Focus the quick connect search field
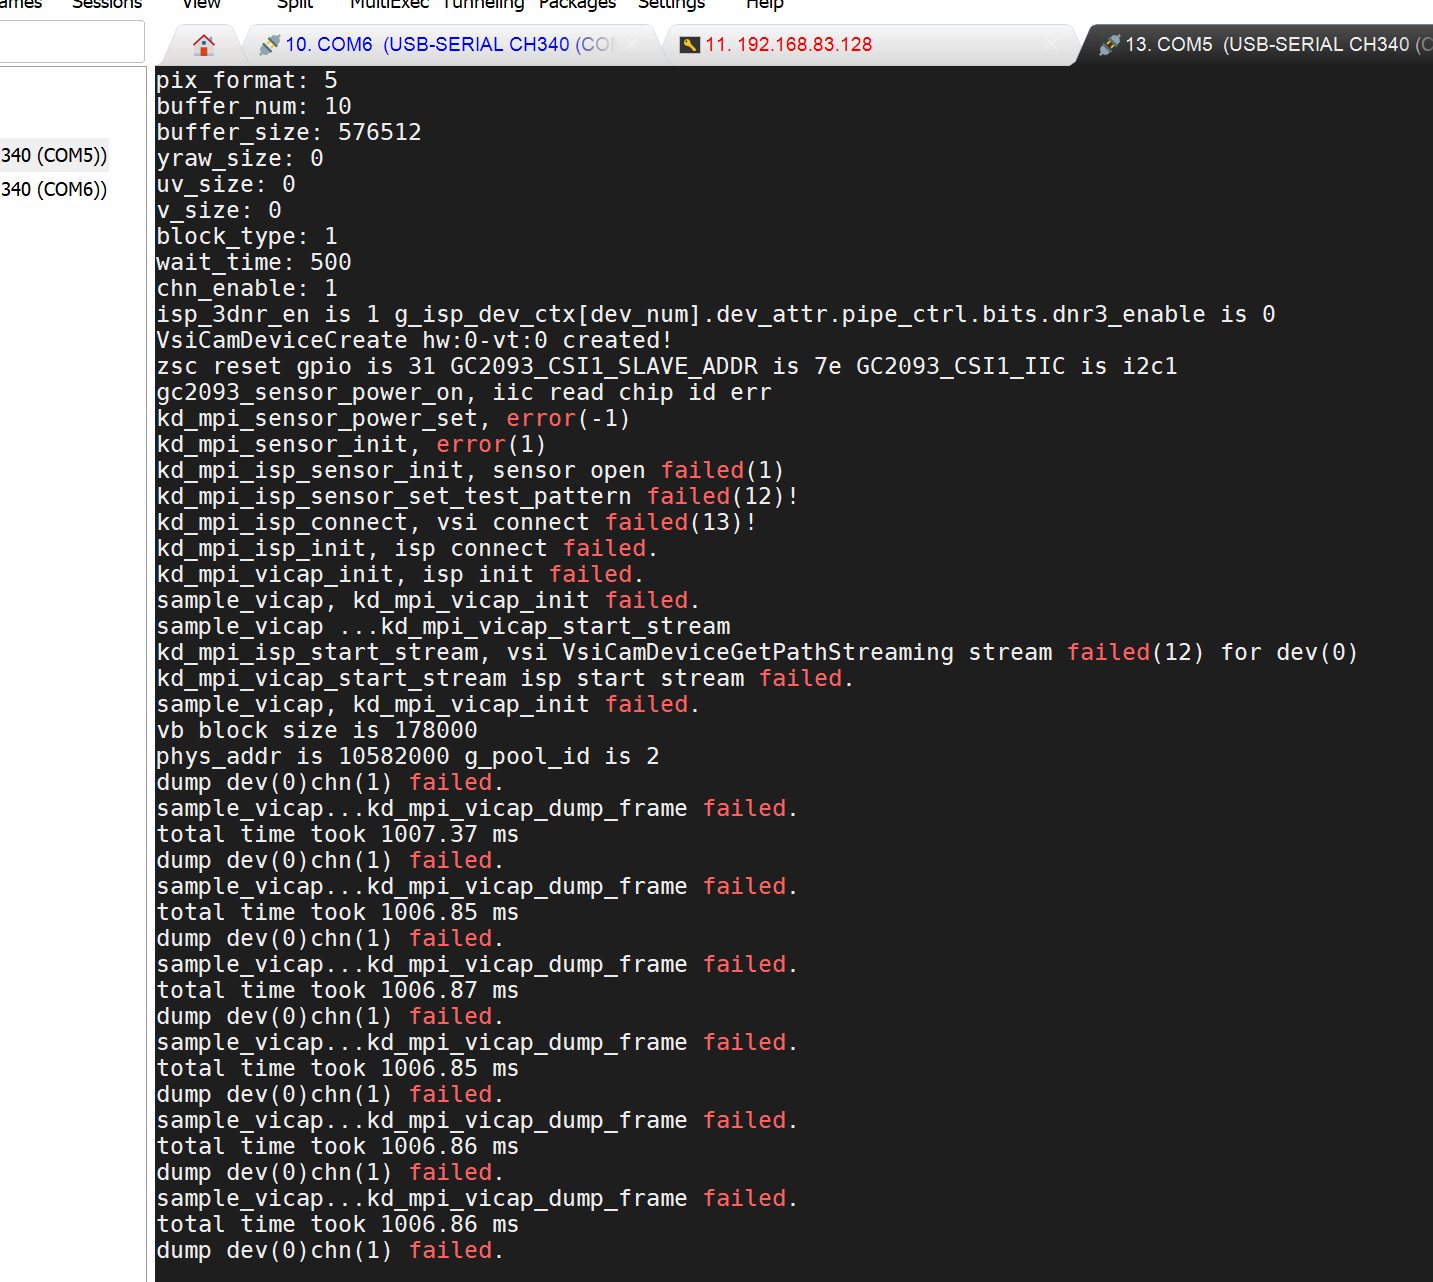Screen dimensions: 1433x1282 click(70, 43)
